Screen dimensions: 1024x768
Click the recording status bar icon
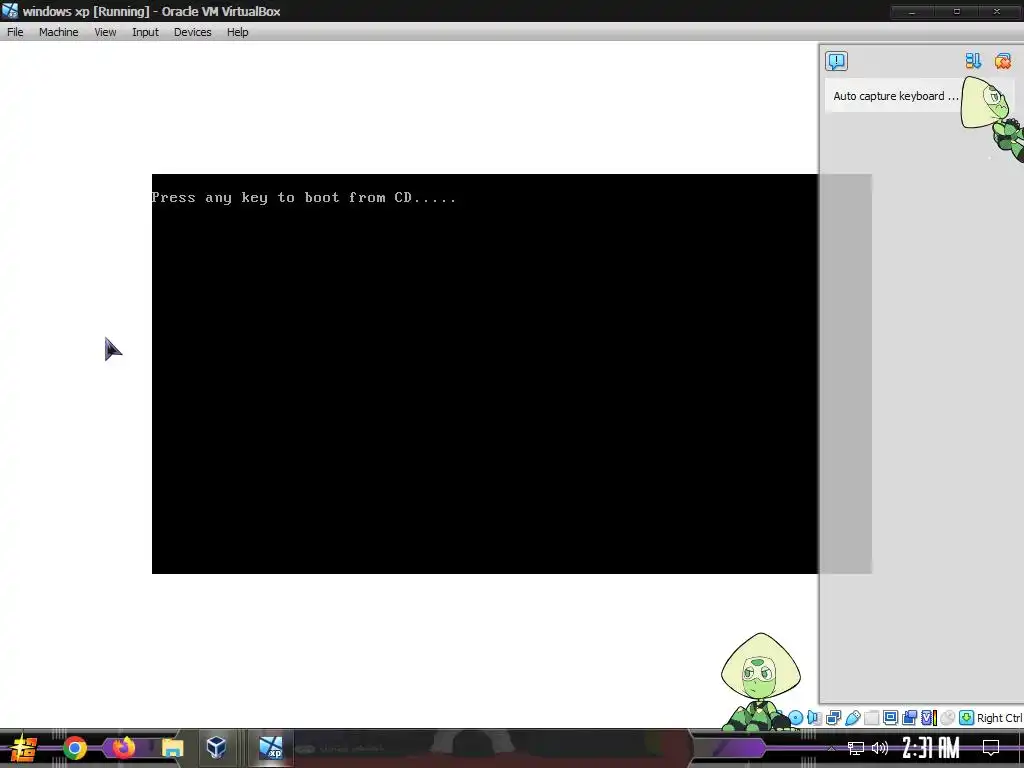pos(909,718)
